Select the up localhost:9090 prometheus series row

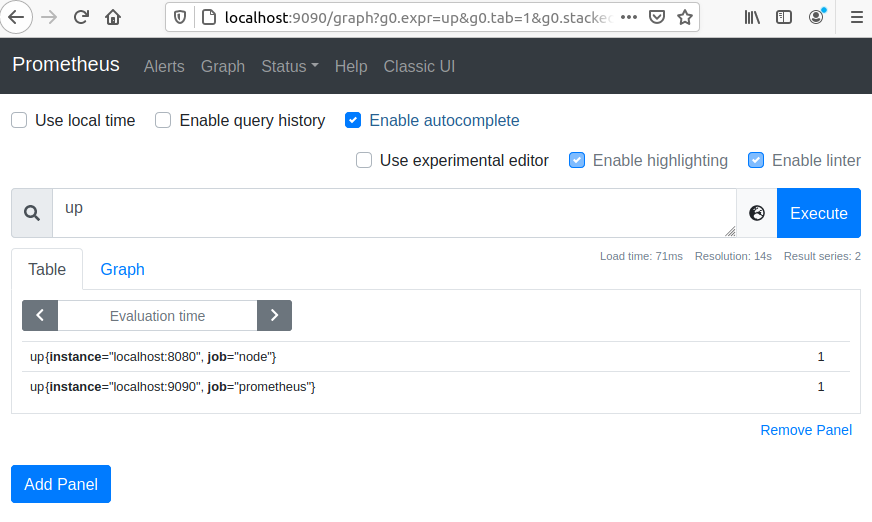pos(436,387)
